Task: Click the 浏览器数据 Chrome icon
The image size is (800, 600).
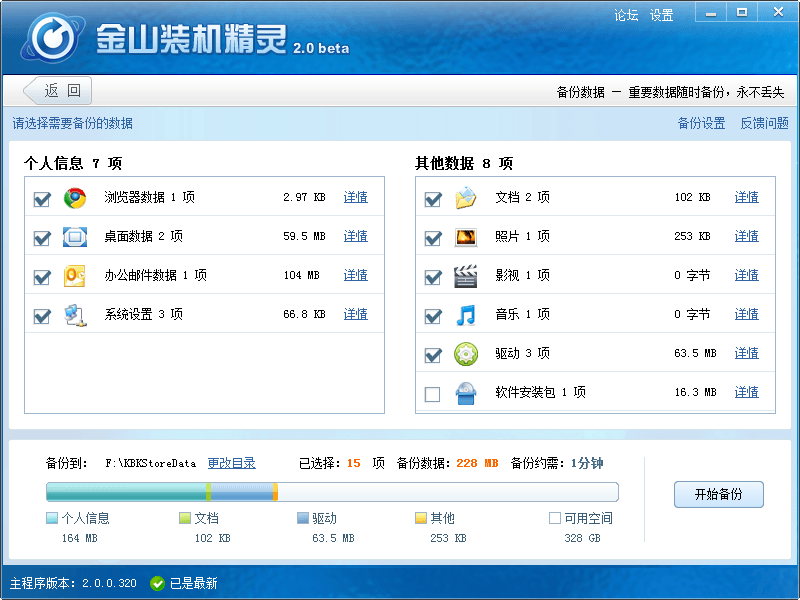Action: 74,198
